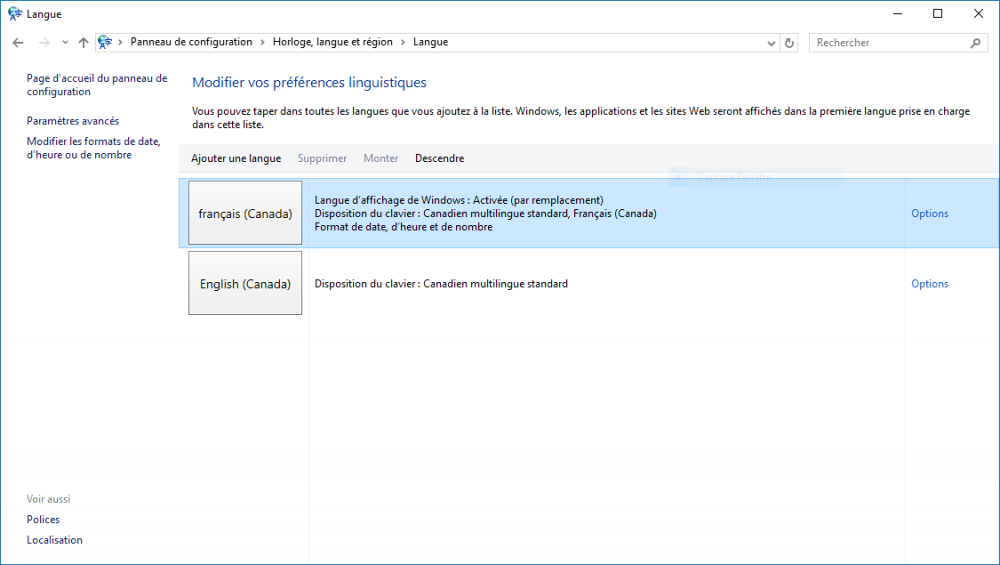Select the français (Canada) language tile
Viewport: 1000px width, 565px height.
tap(245, 213)
